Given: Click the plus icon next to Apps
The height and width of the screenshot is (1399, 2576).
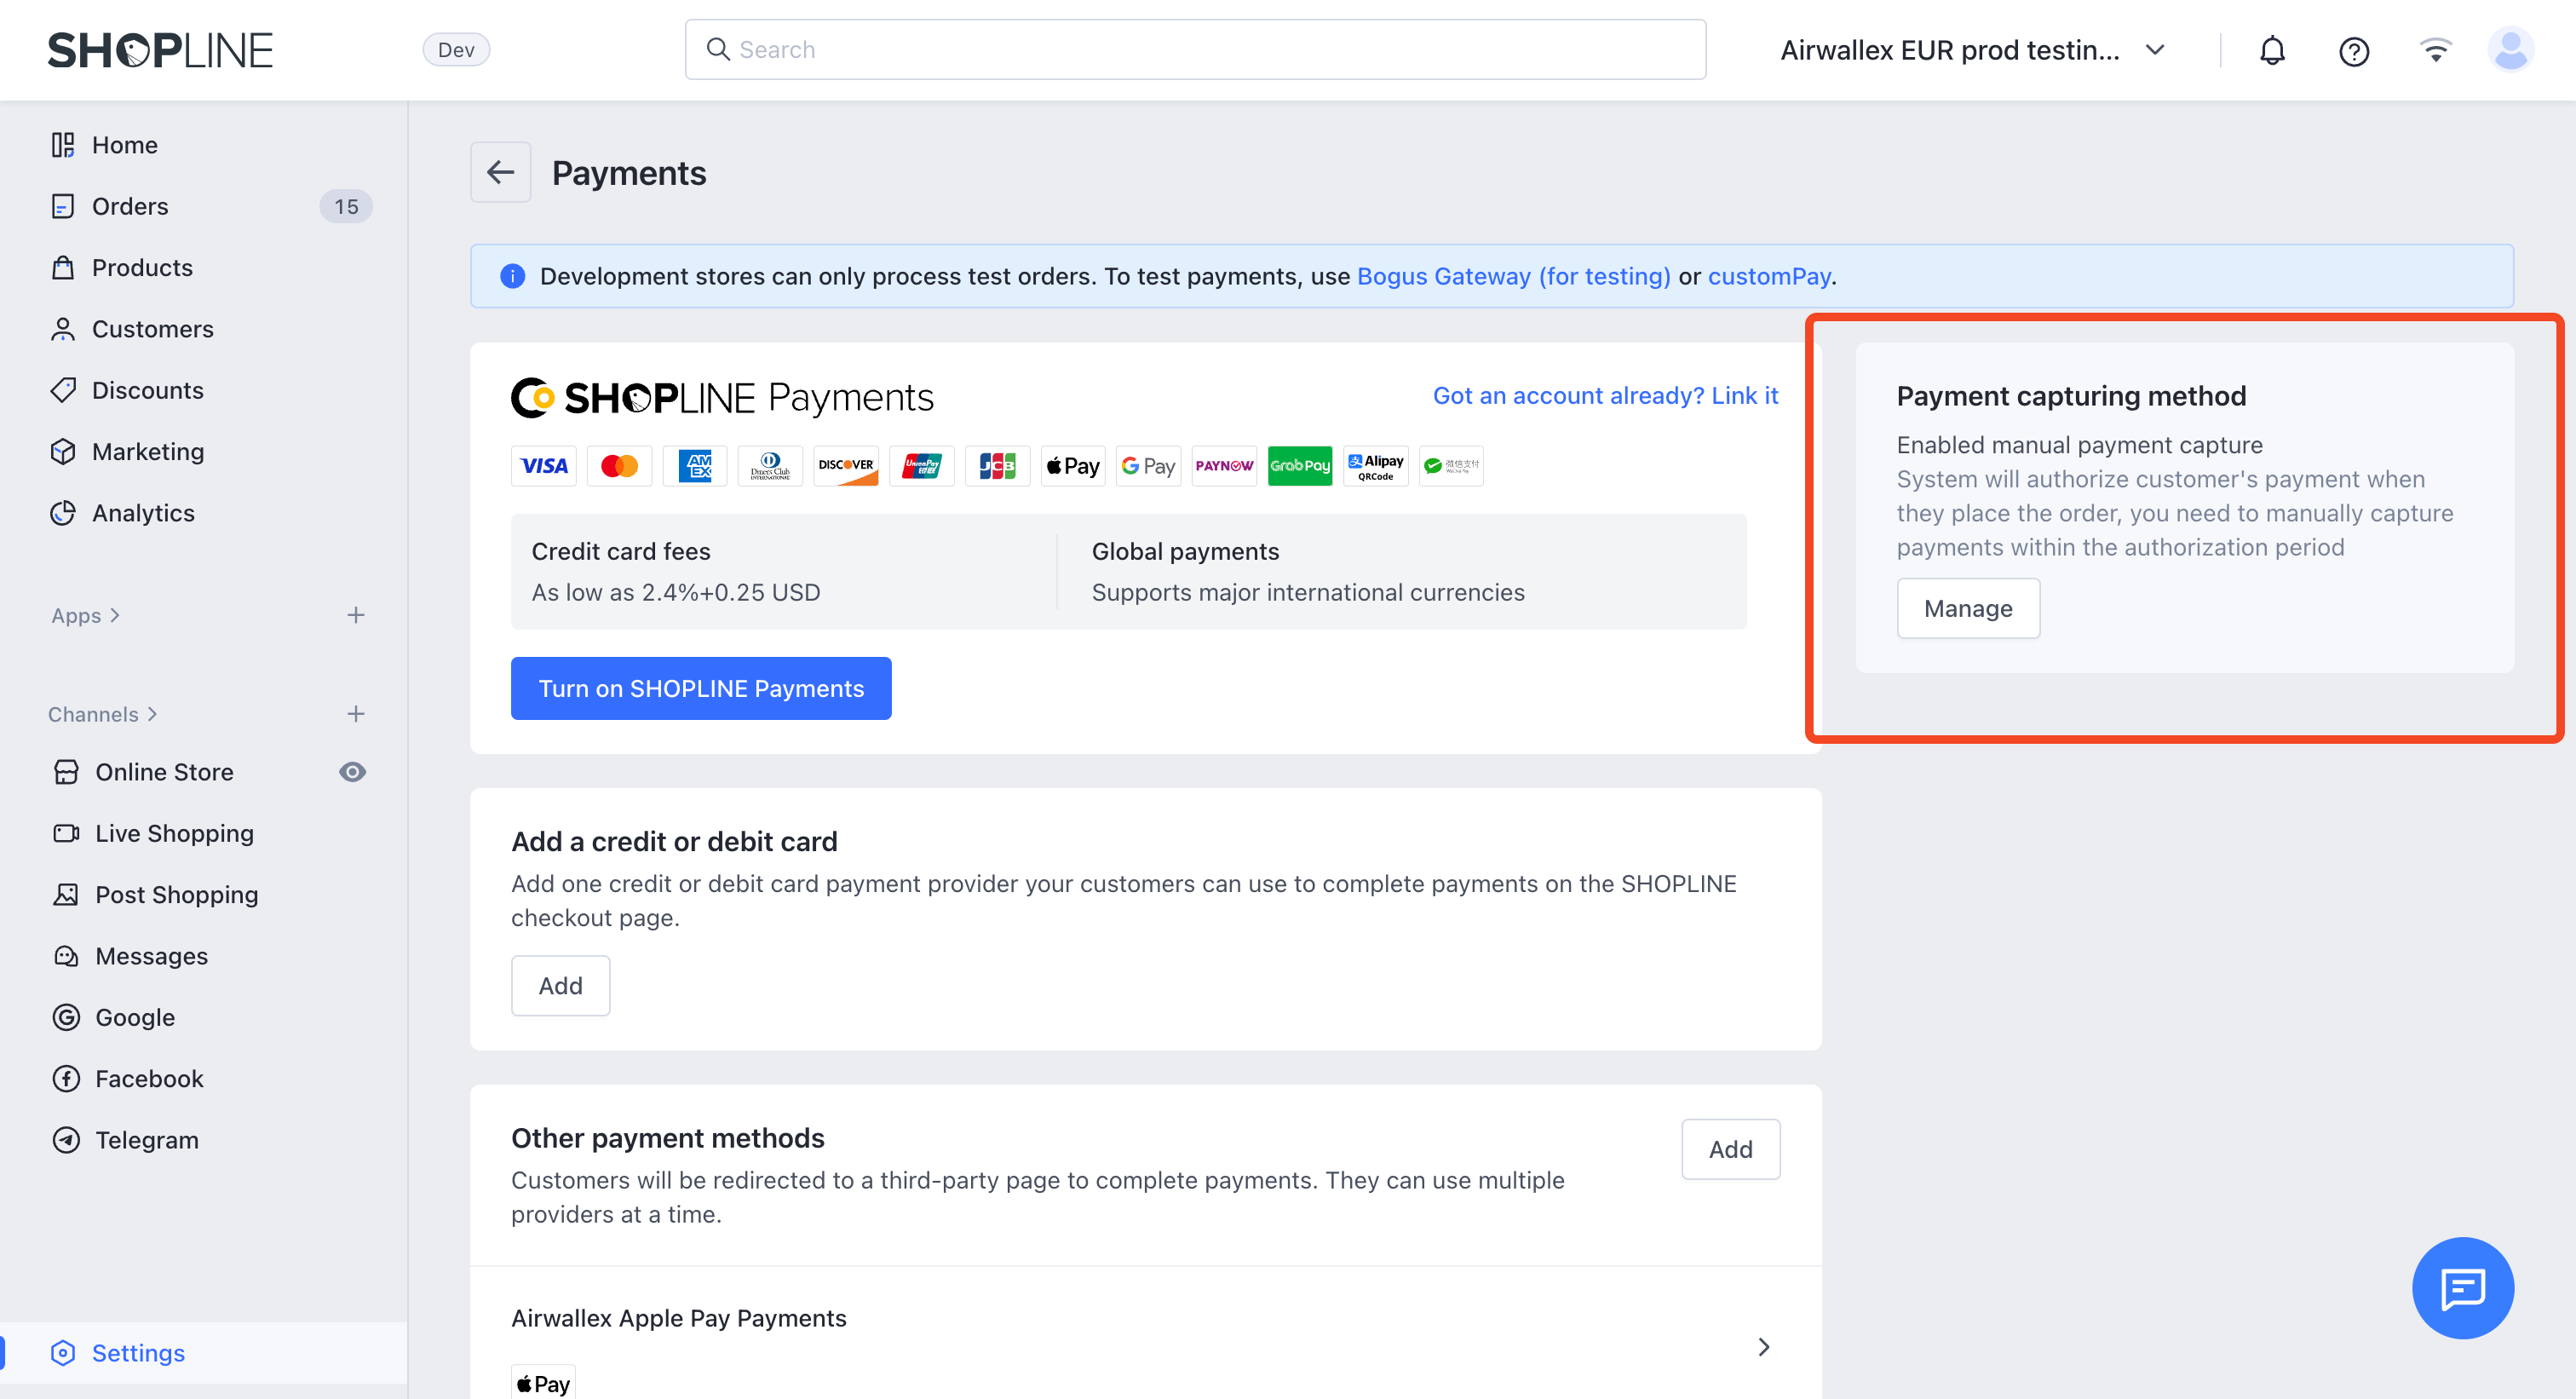Looking at the screenshot, I should 356,615.
